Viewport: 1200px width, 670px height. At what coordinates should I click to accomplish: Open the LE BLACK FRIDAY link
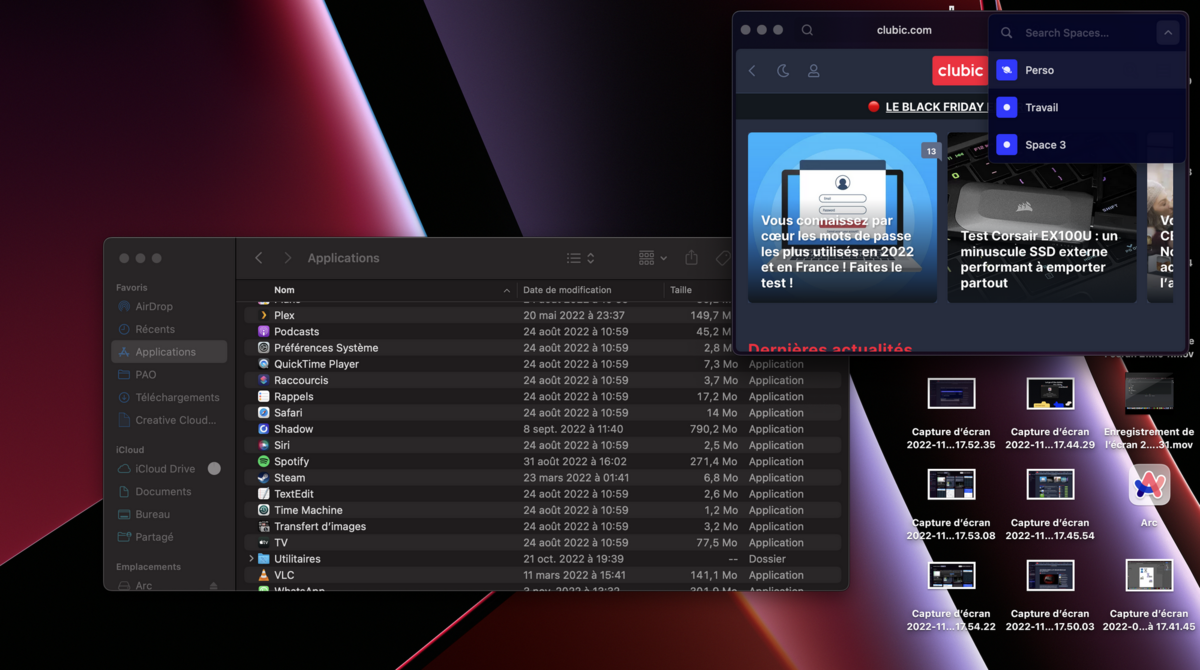pyautogui.click(x=936, y=107)
